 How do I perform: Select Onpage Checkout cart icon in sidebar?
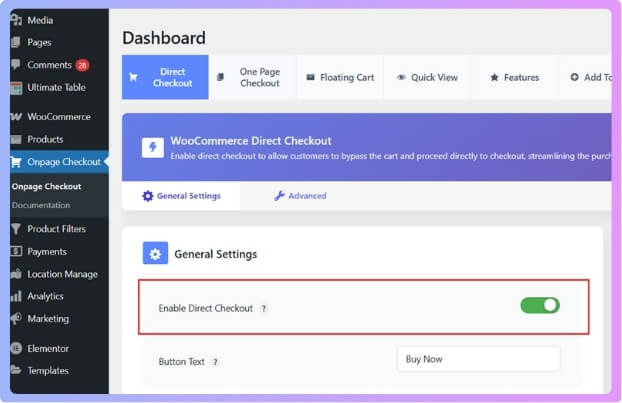(x=16, y=162)
